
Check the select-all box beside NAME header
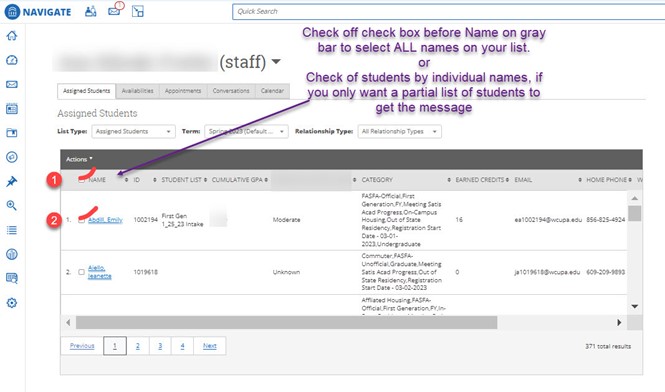tap(81, 180)
